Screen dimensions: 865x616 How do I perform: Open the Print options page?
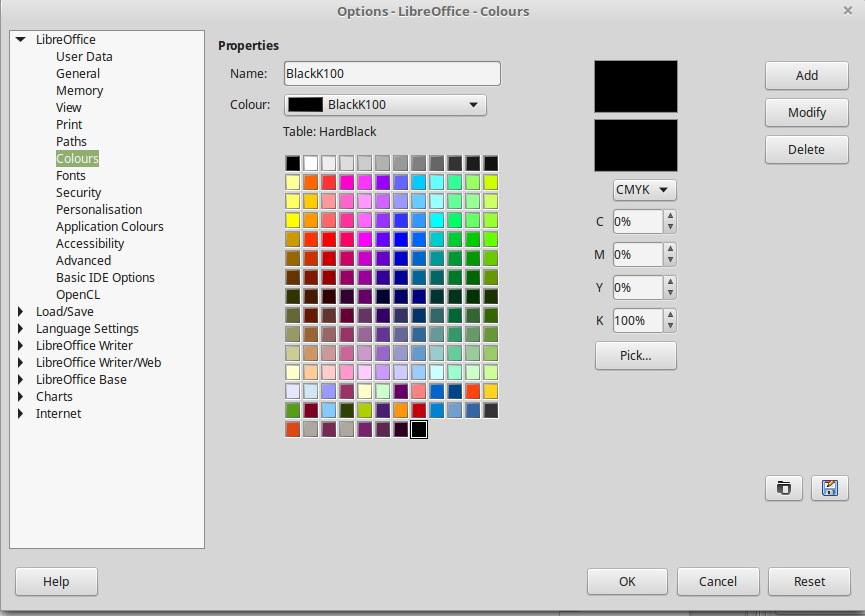(69, 125)
